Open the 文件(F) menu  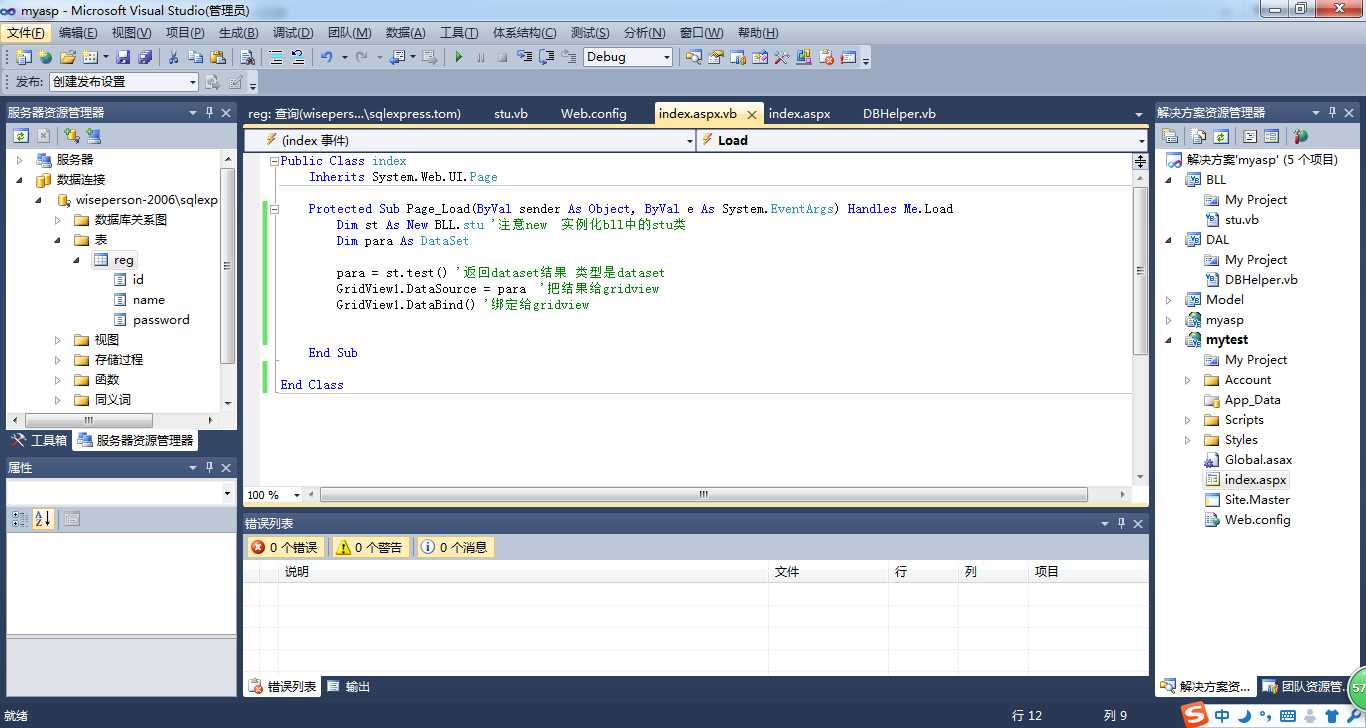[26, 33]
